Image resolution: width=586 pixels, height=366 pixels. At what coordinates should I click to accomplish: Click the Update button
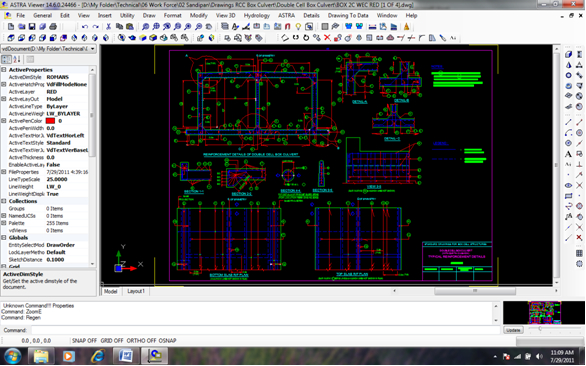point(513,330)
